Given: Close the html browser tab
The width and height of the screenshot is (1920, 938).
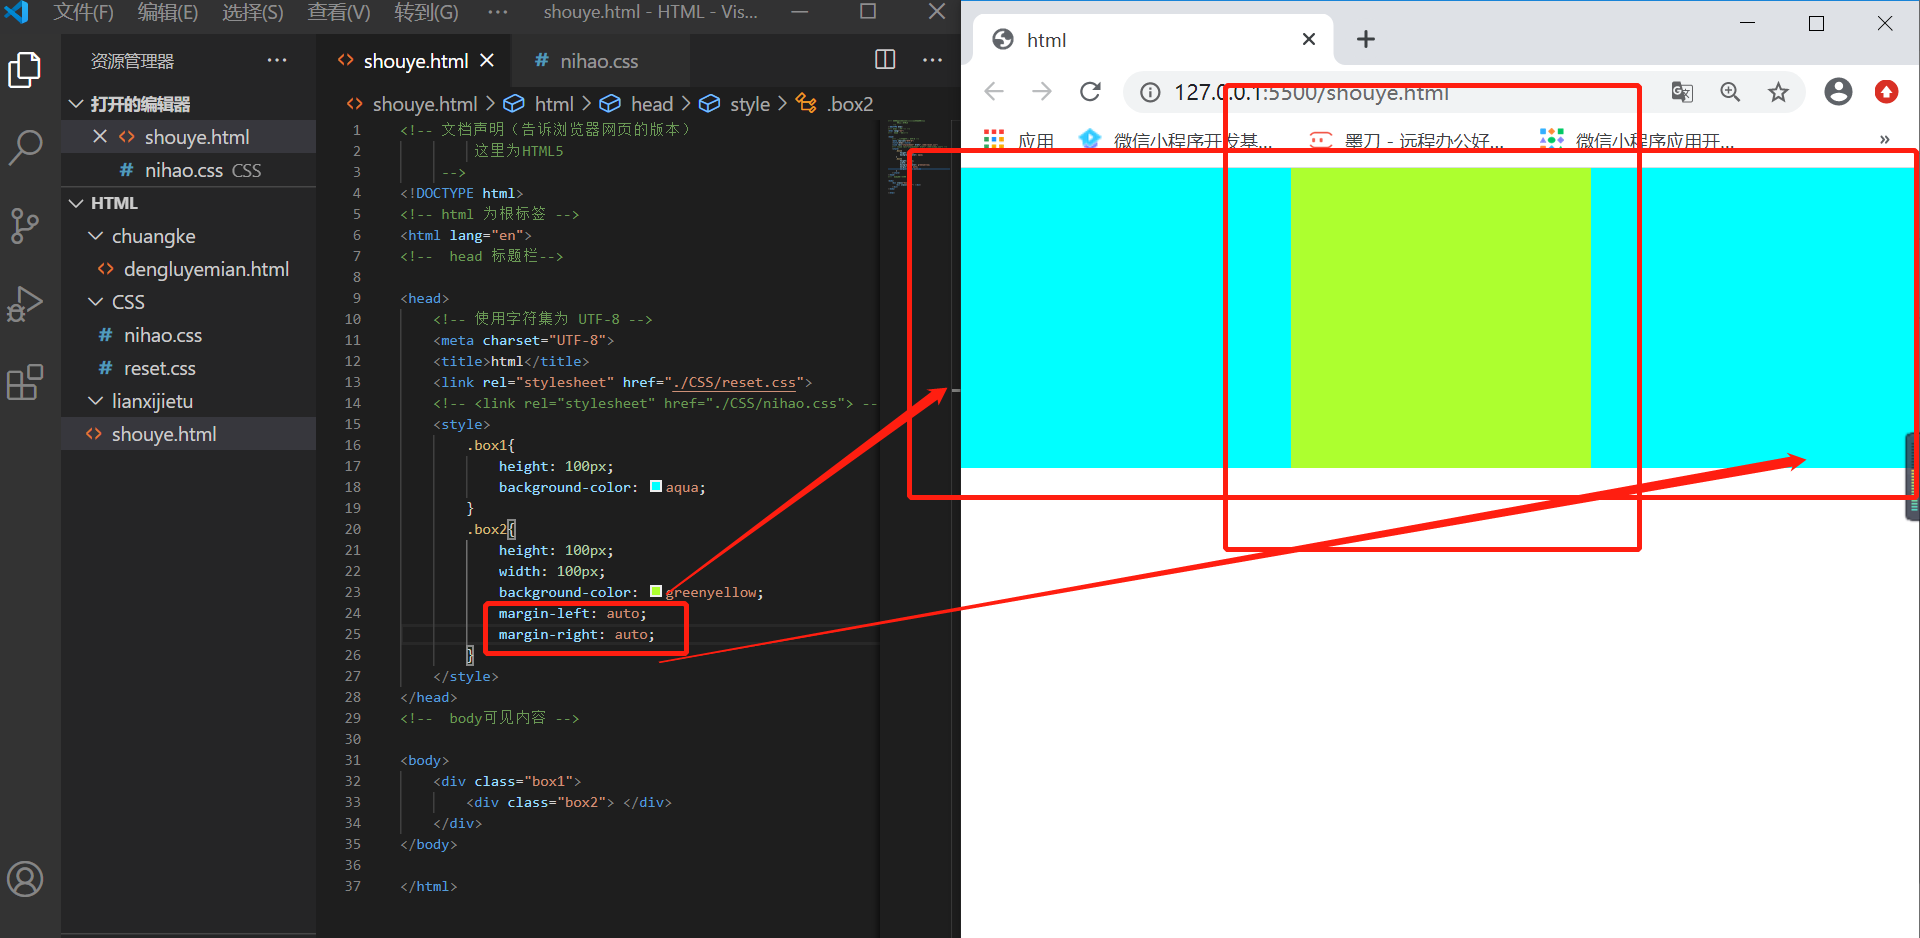Looking at the screenshot, I should (1309, 39).
